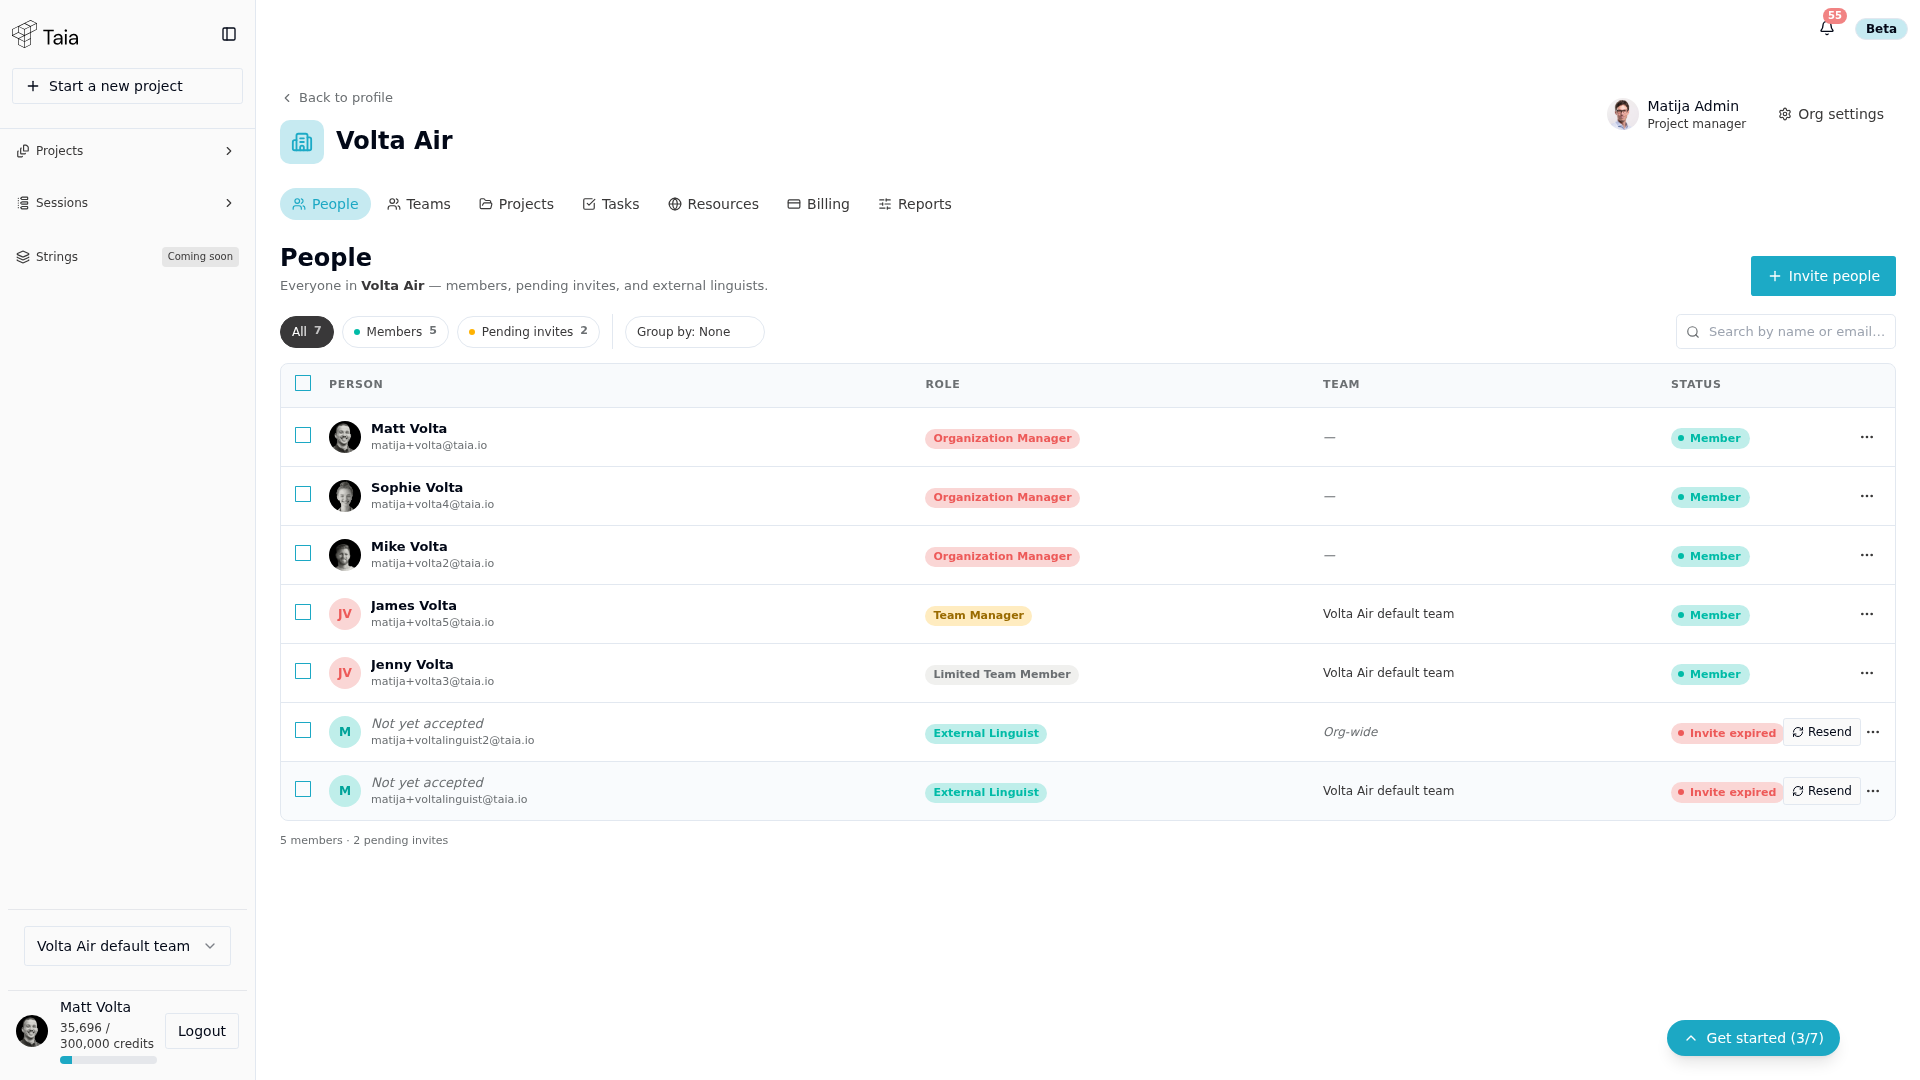The height and width of the screenshot is (1080, 1920).
Task: Check the box for Mike Volta
Action: tap(303, 553)
